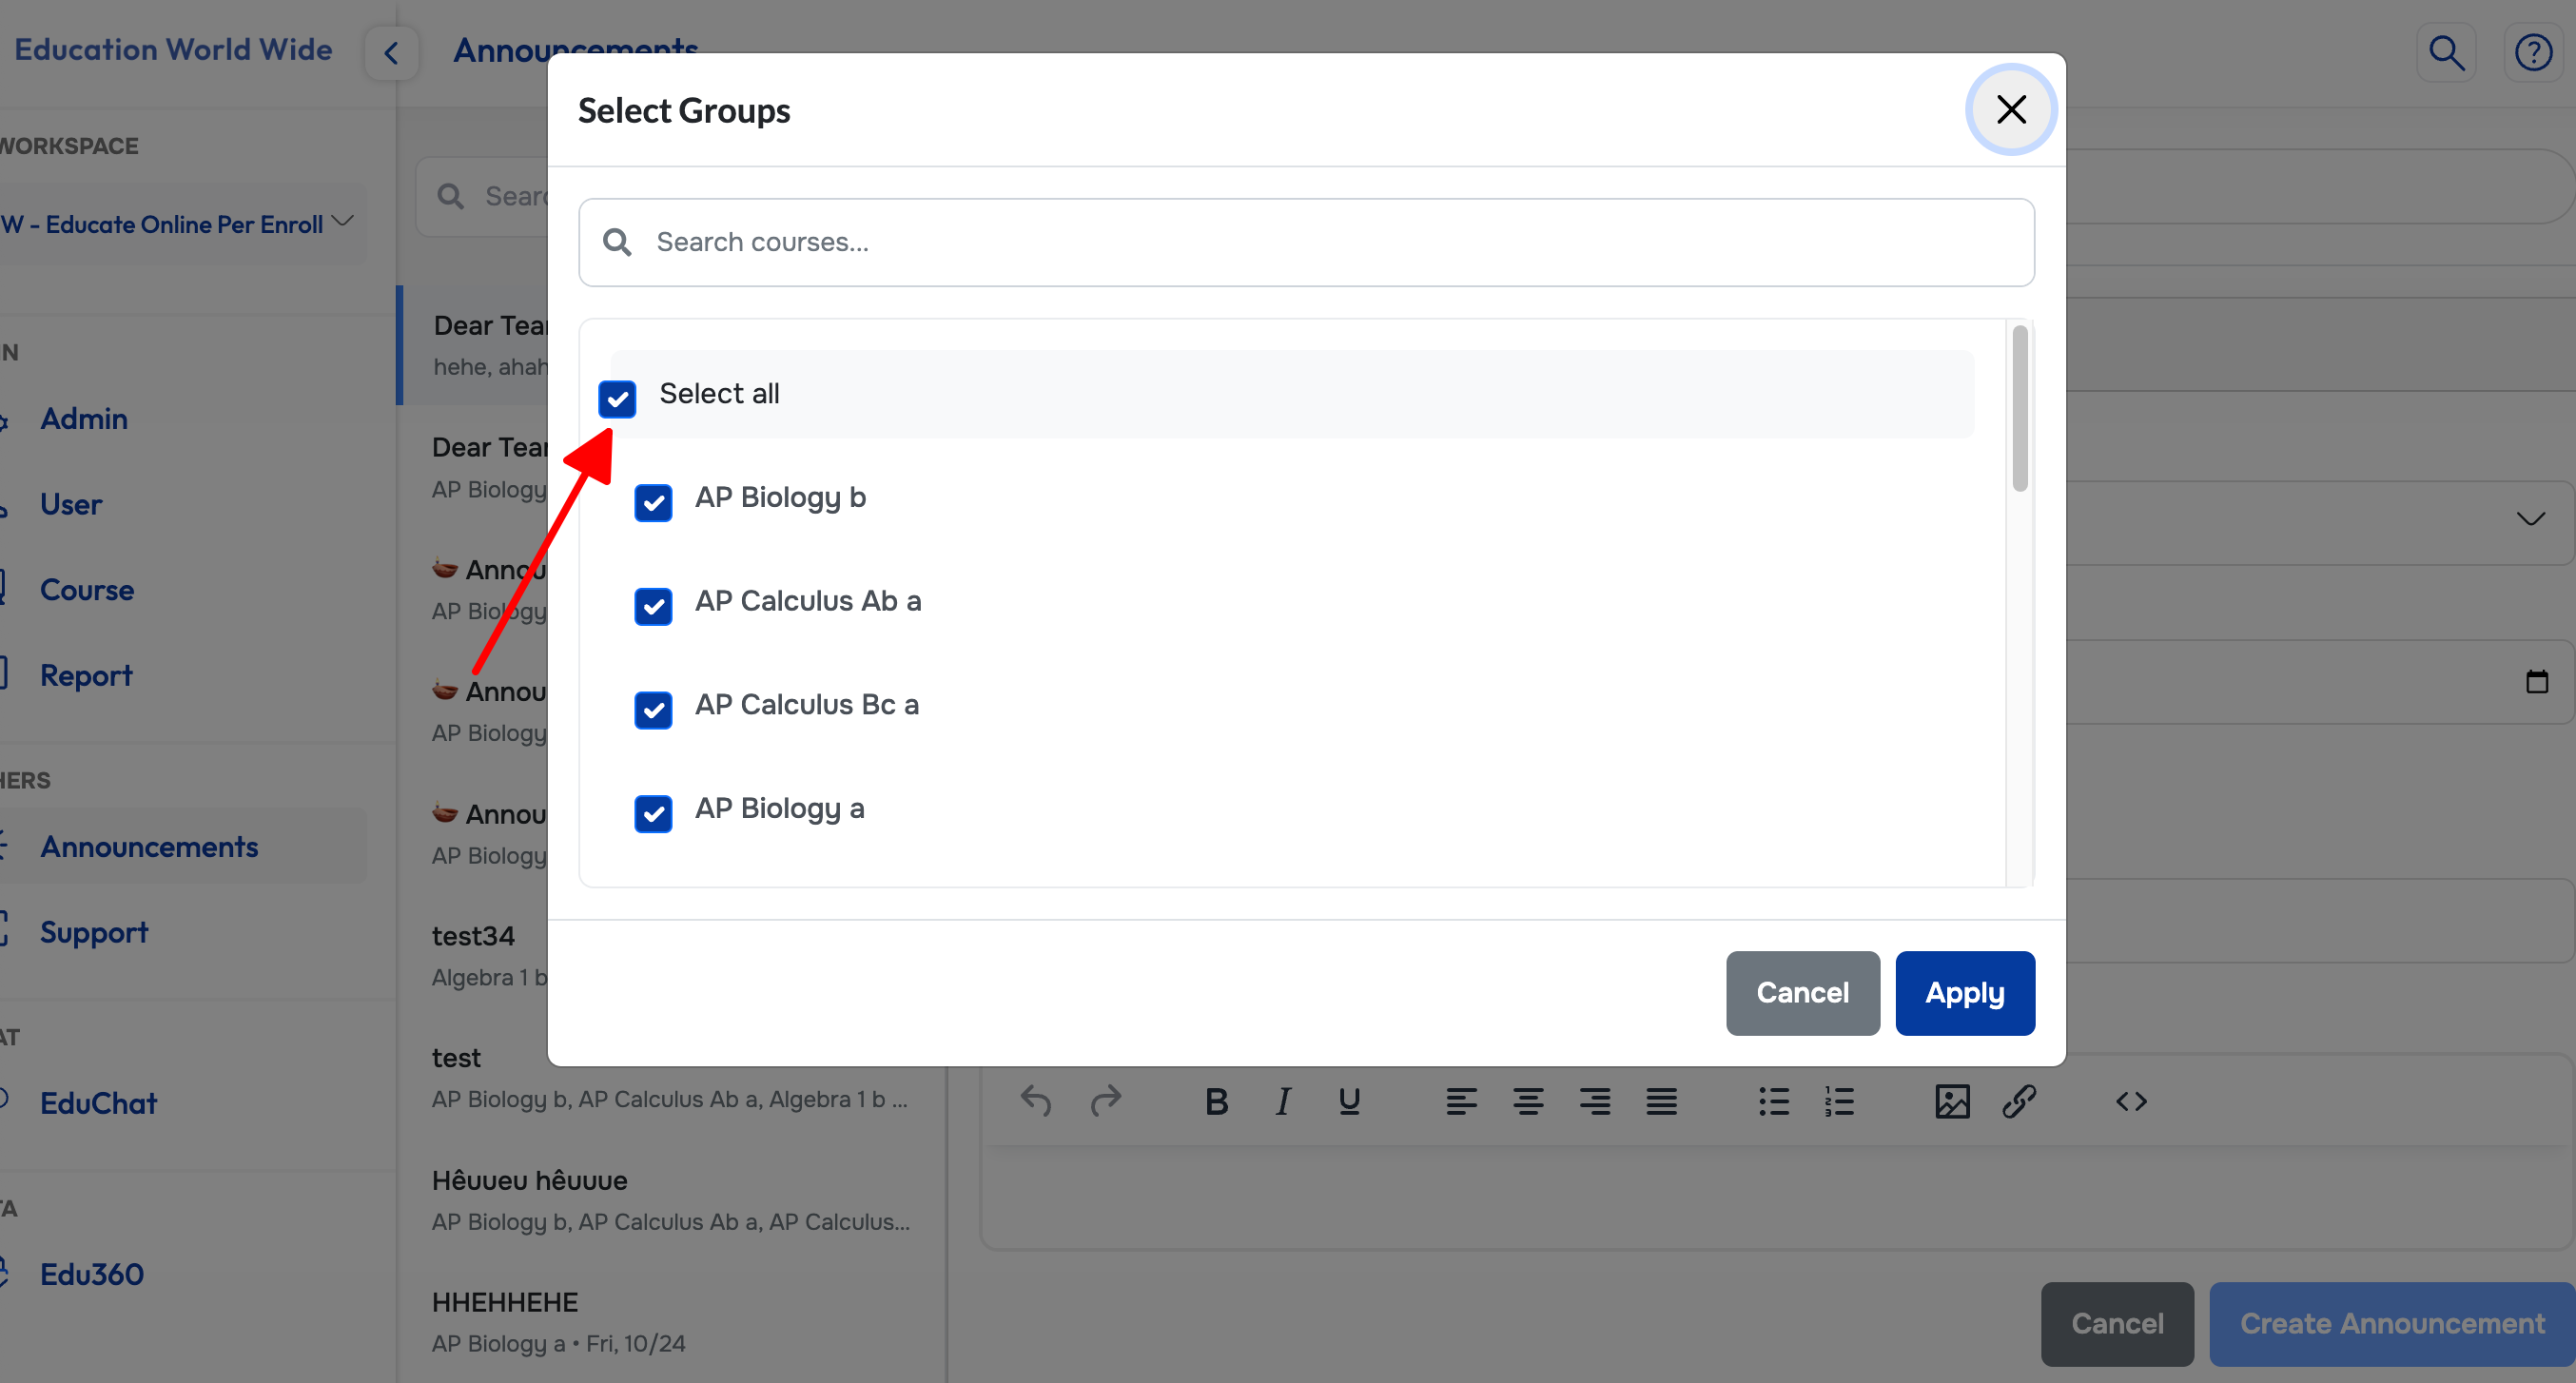Screen dimensions: 2576x1383
Task: Click the Search courses input field
Action: (x=1306, y=242)
